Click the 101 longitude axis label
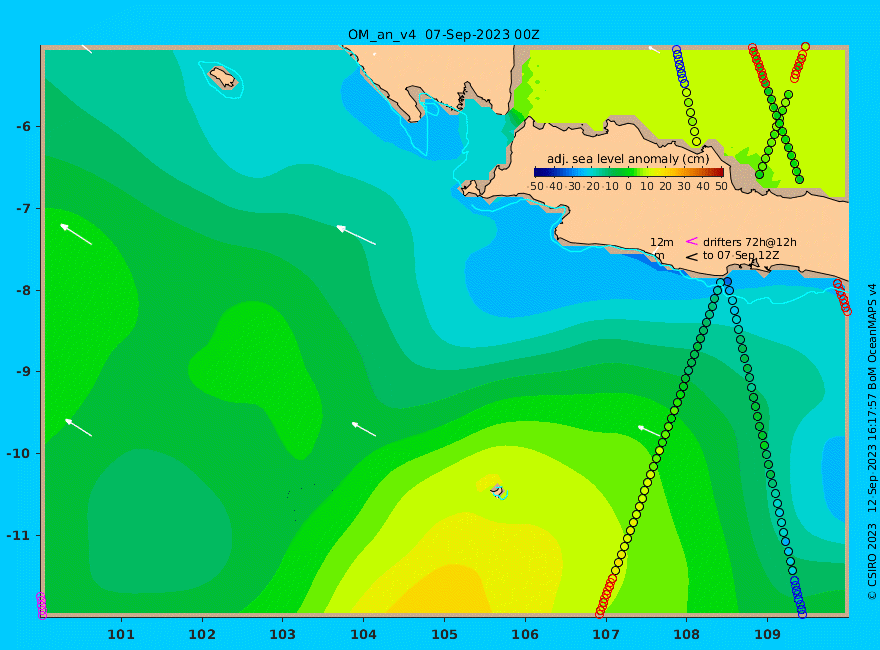Screen dimensions: 880x650 pyautogui.click(x=121, y=635)
